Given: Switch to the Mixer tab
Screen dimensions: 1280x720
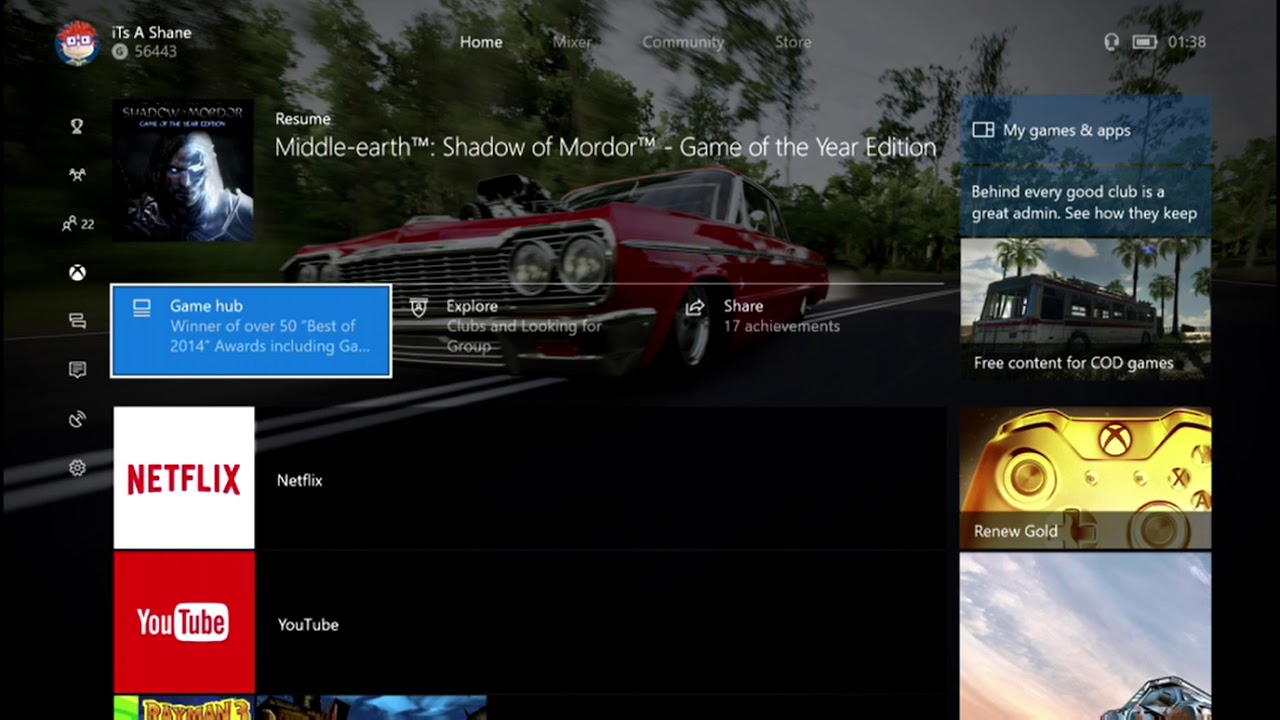Looking at the screenshot, I should pos(572,42).
